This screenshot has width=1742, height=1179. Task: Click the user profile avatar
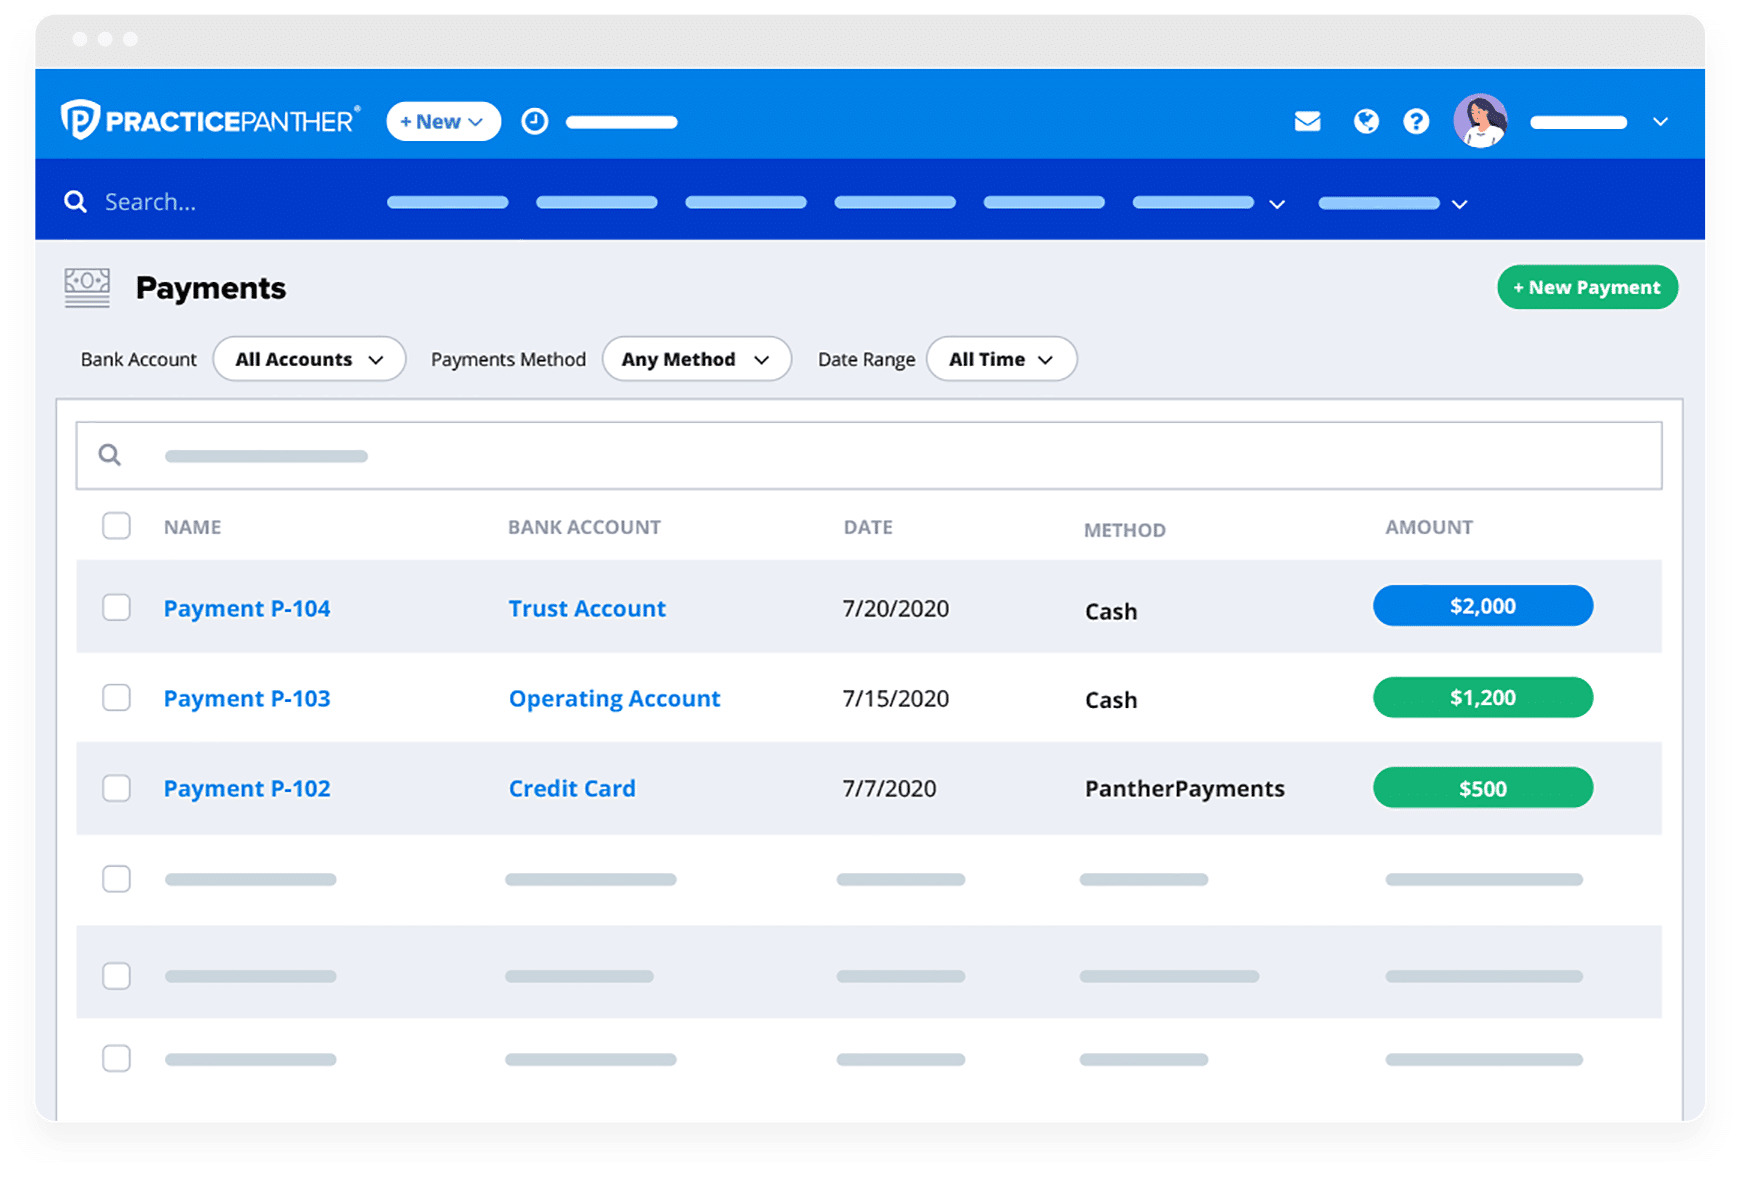click(1480, 121)
